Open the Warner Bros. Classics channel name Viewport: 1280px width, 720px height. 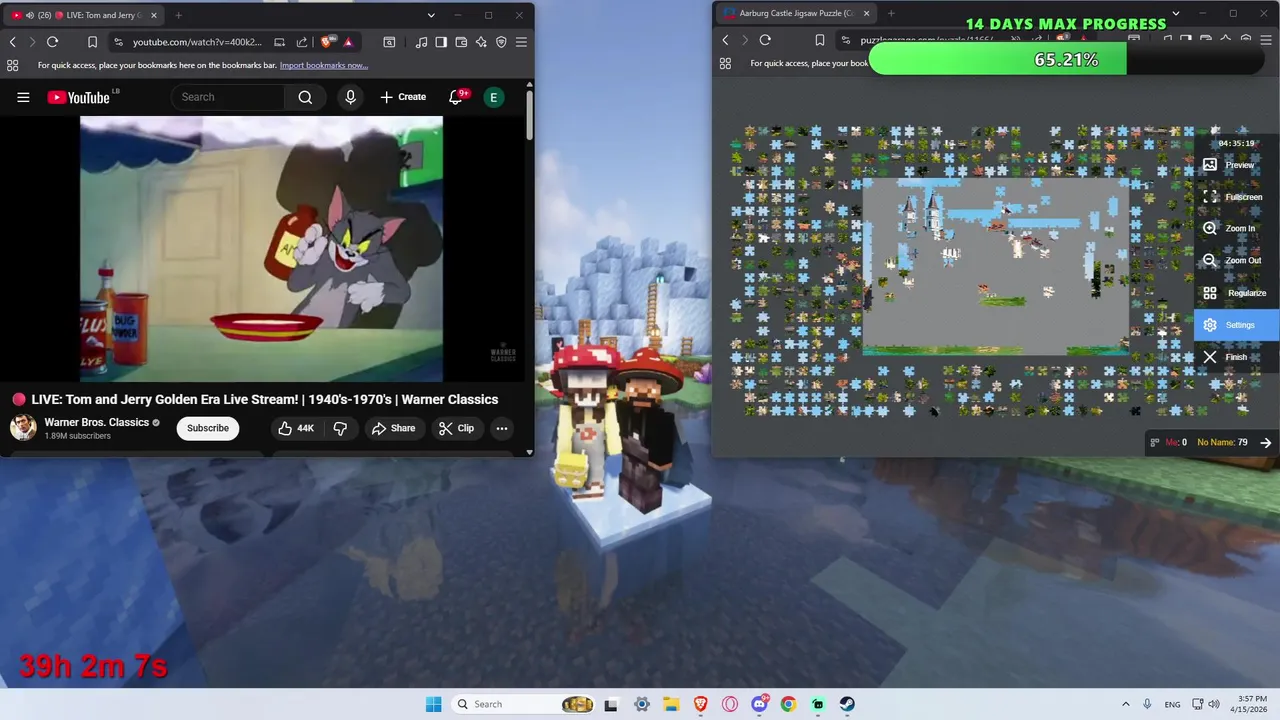[x=97, y=422]
